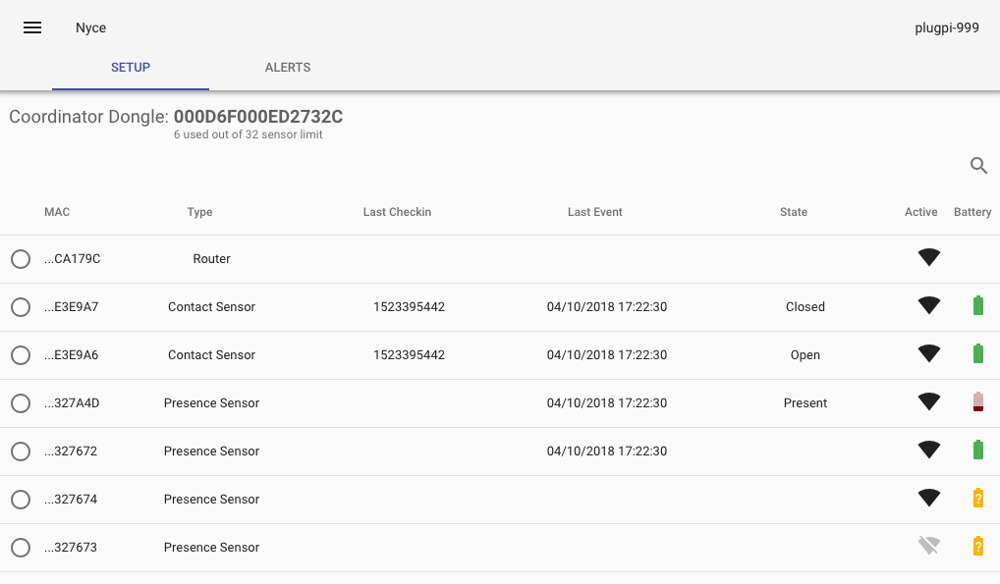Click the WiFi active icon for Router CA179C

929,258
